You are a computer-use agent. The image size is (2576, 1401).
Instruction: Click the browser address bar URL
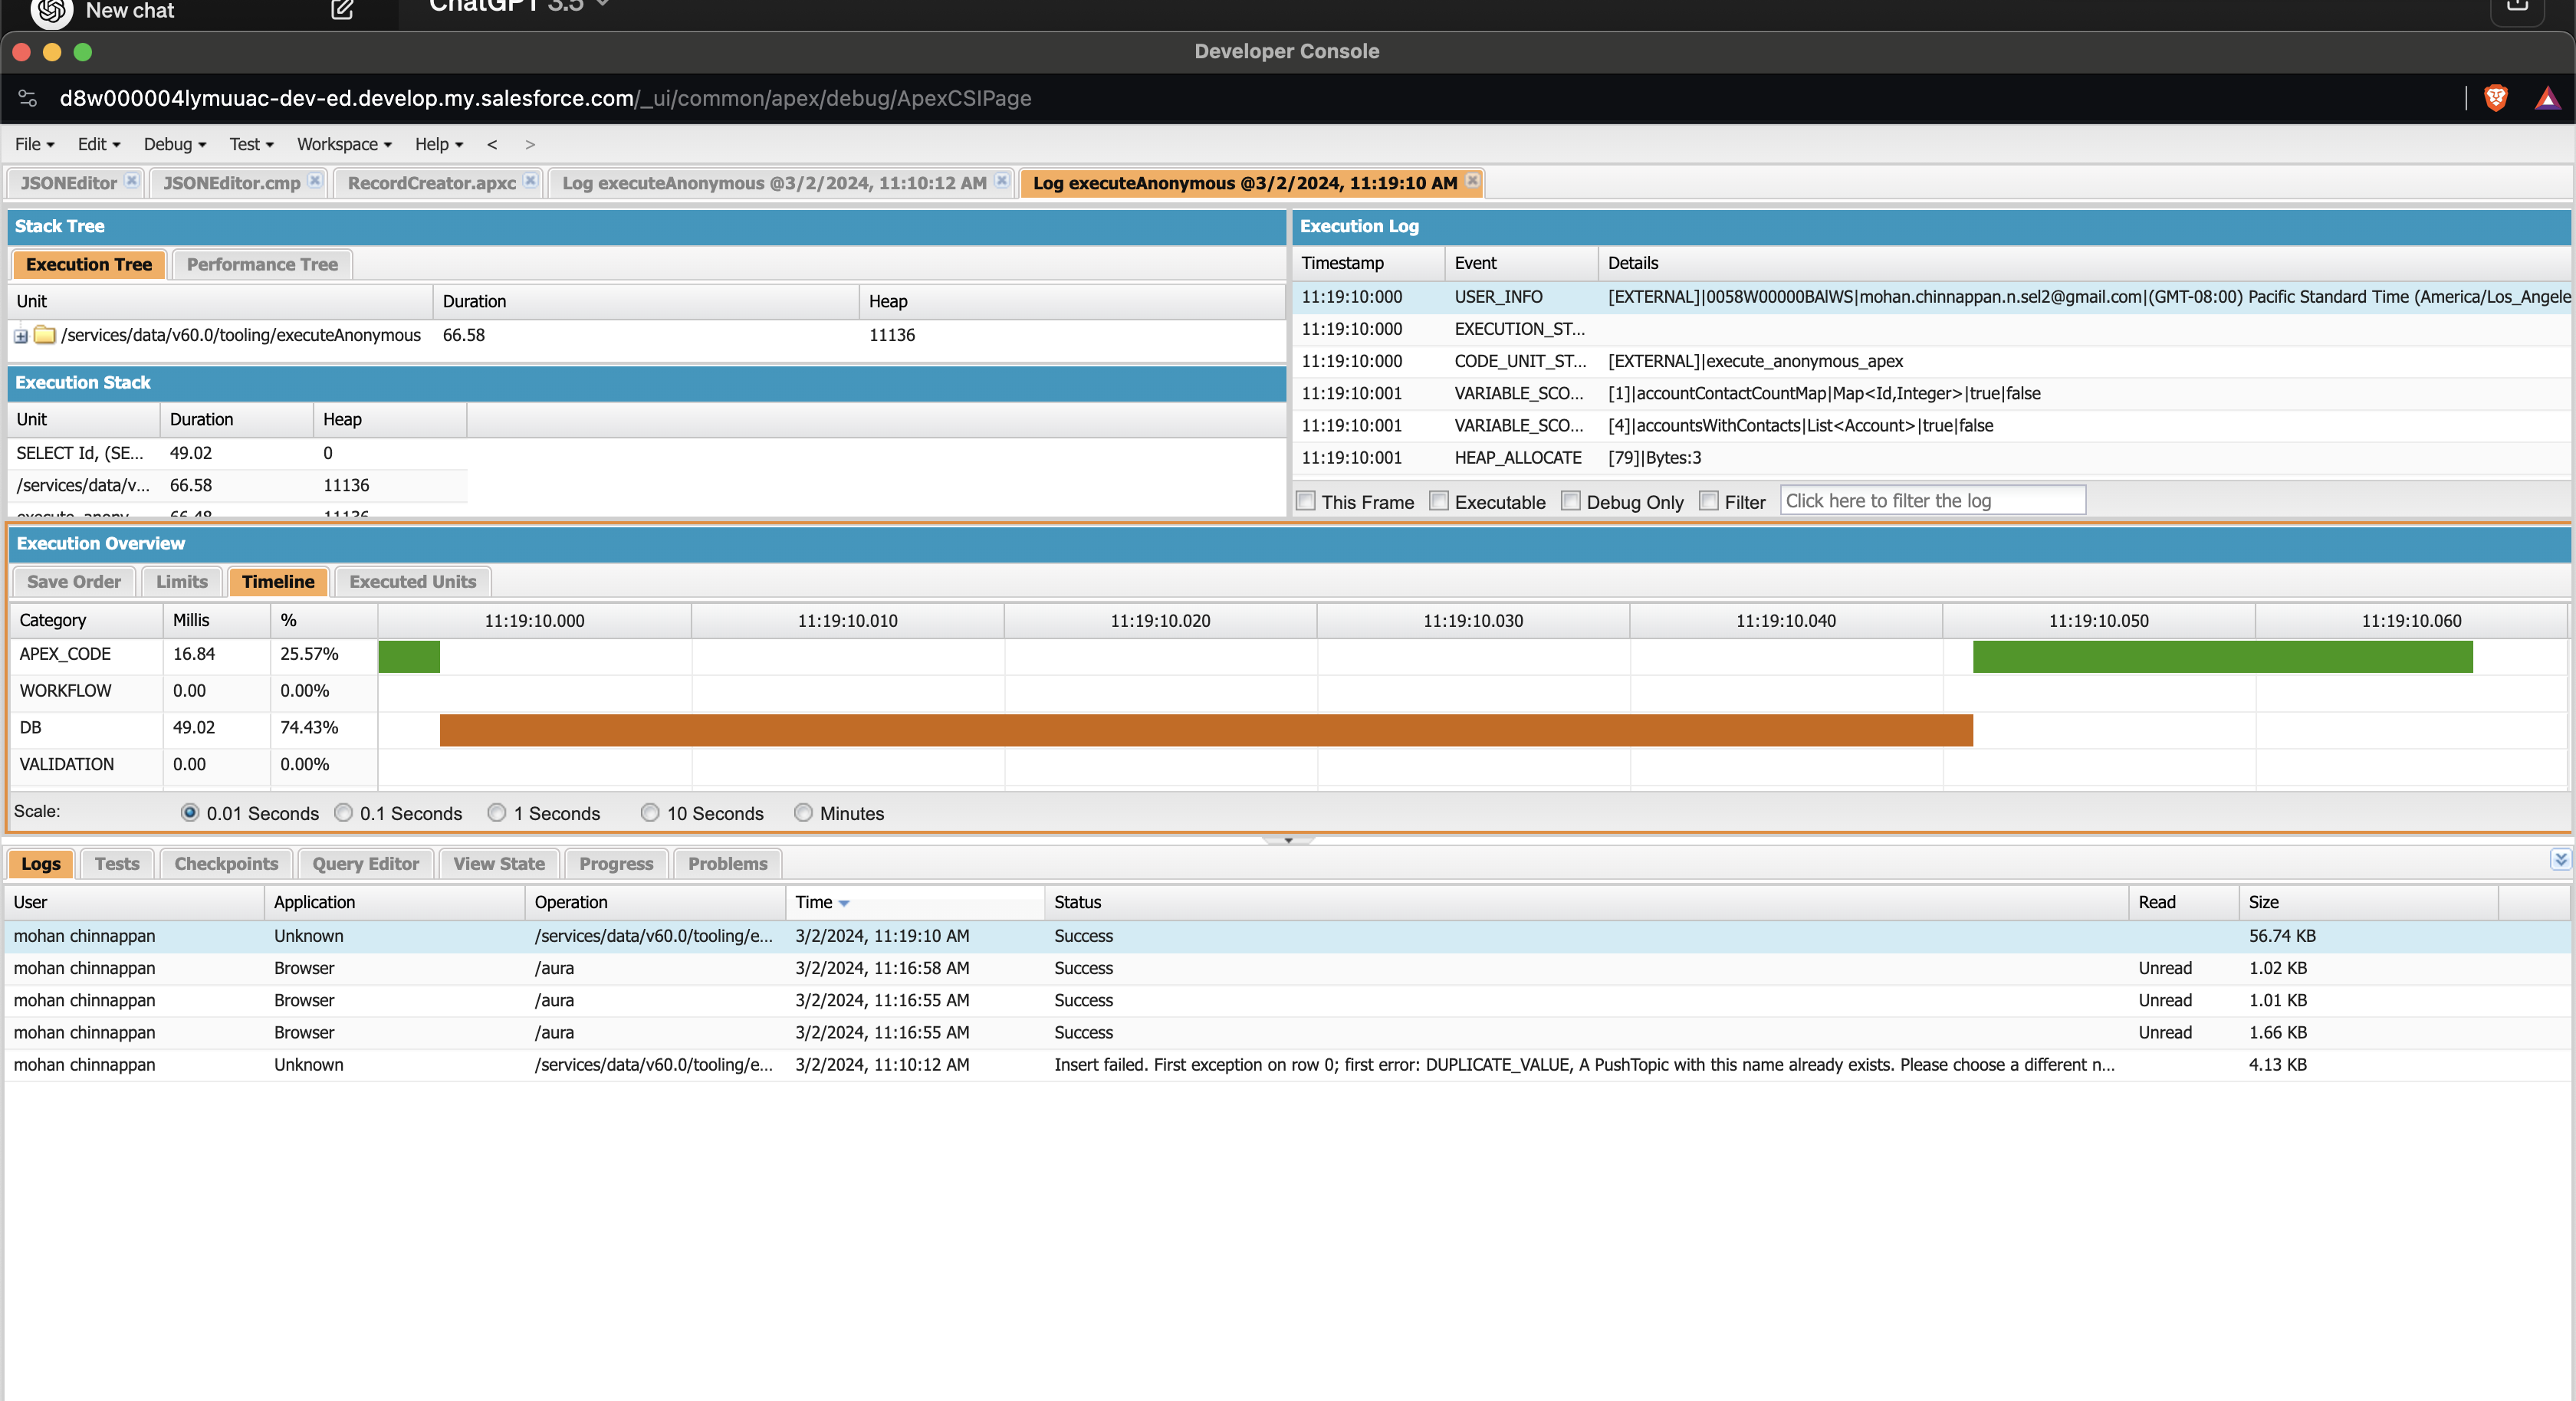545,98
